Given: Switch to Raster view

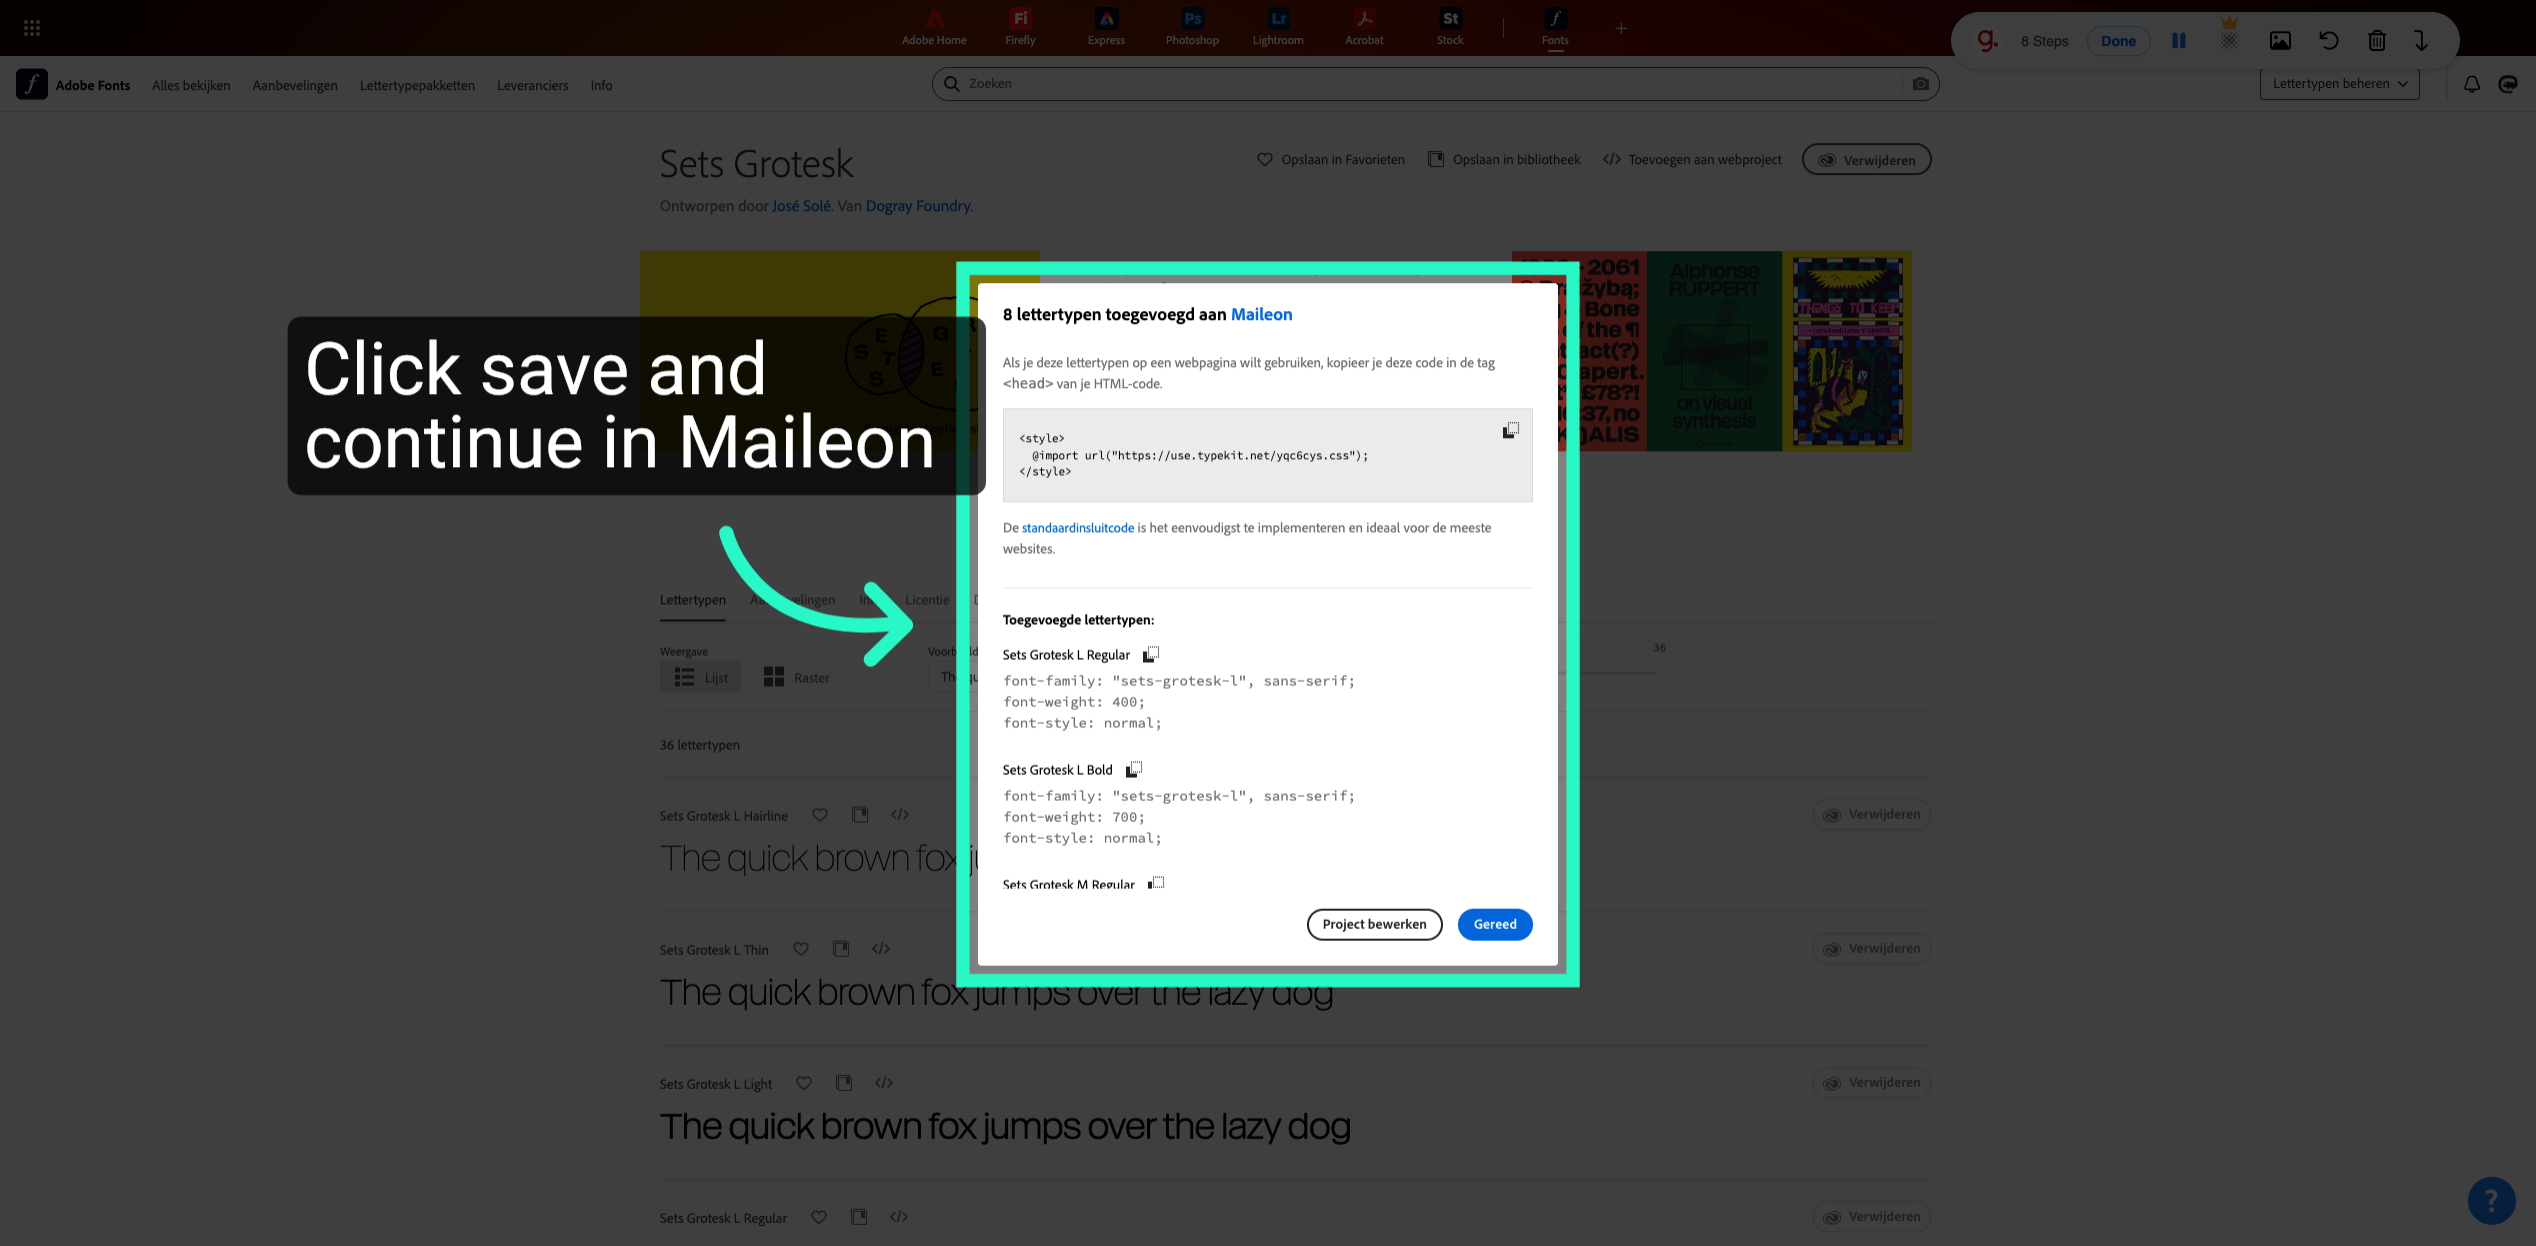Looking at the screenshot, I should coord(796,677).
